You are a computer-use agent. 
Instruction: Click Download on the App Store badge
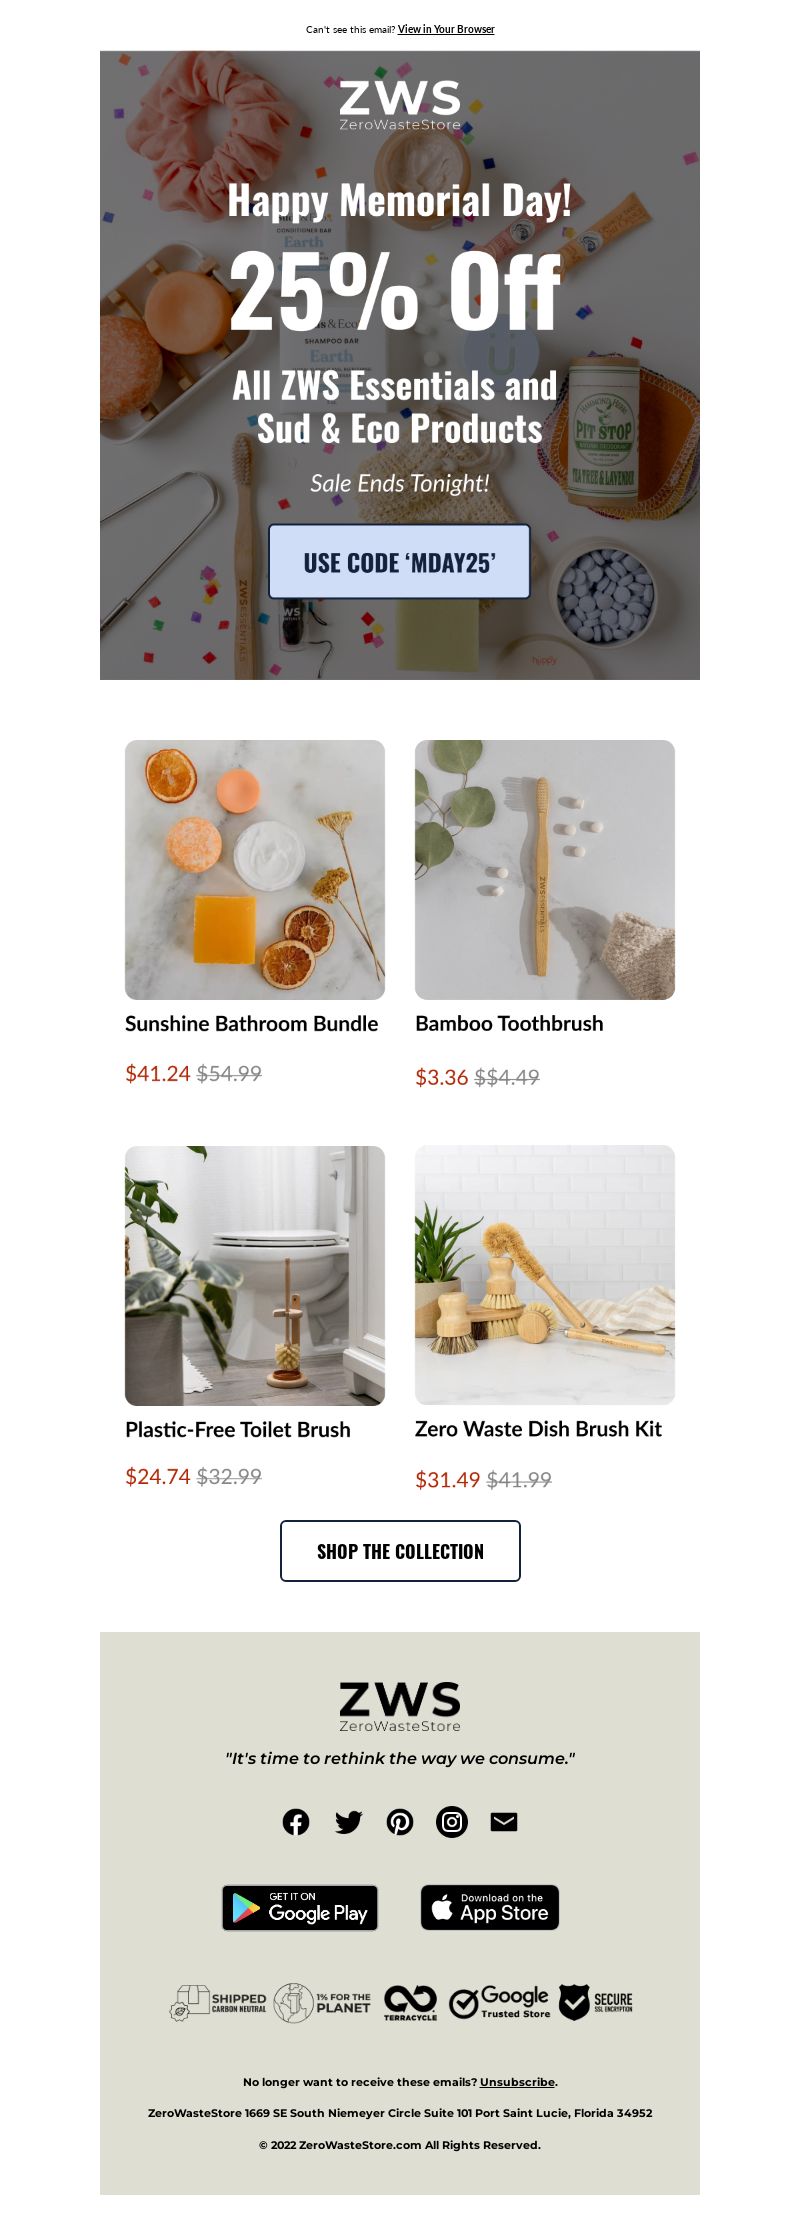[x=490, y=1908]
